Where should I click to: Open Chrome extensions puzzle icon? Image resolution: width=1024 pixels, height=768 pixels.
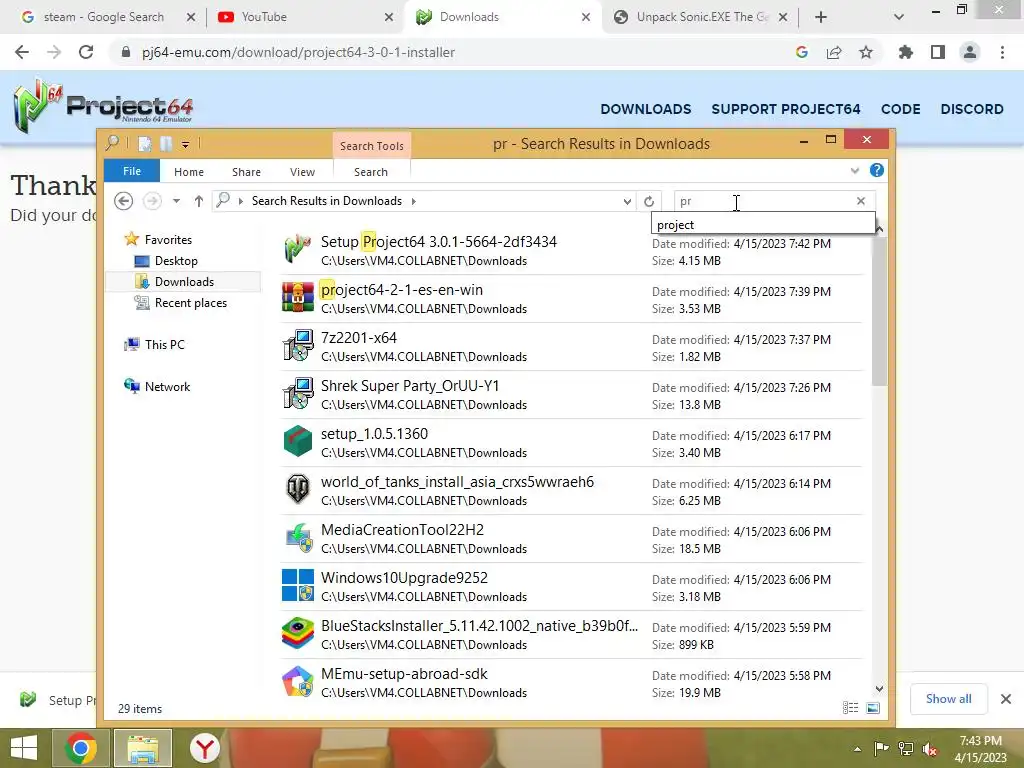pos(906,52)
